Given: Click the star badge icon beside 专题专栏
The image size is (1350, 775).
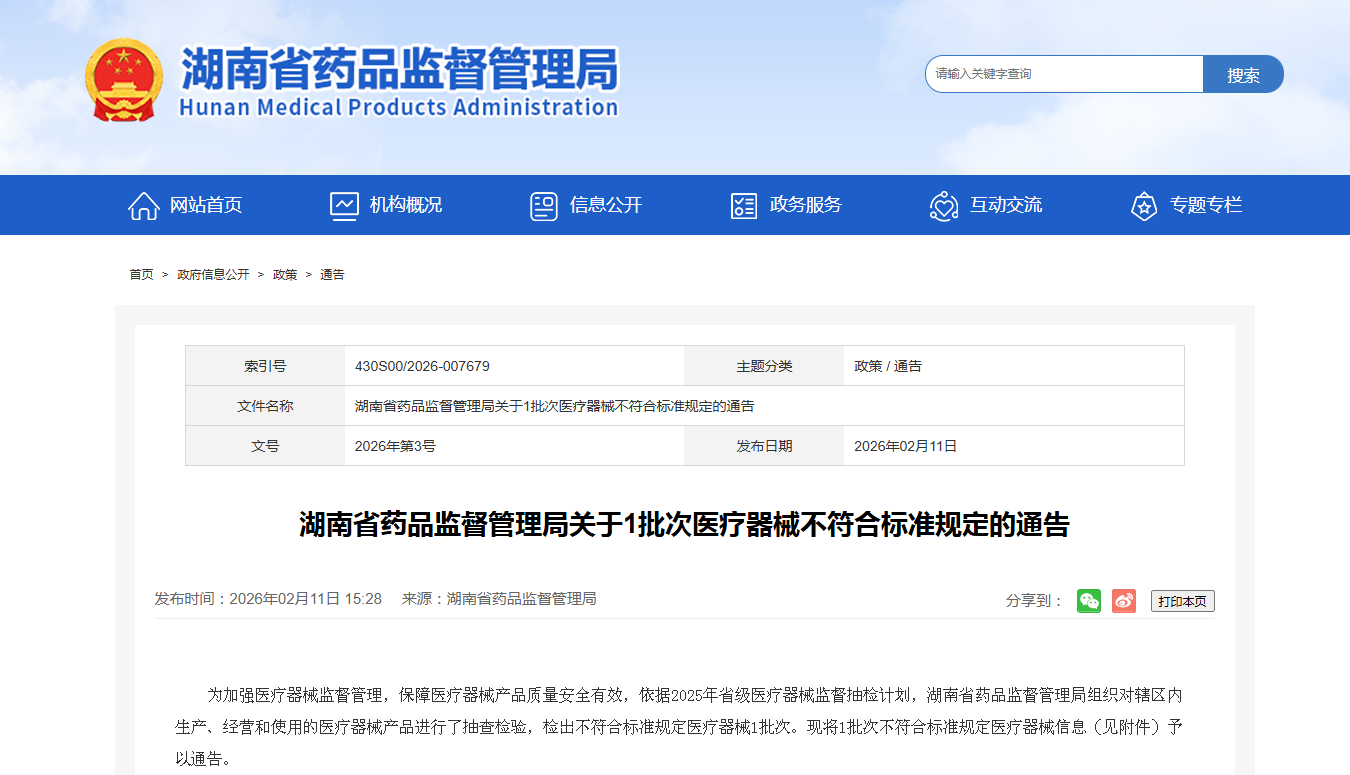Looking at the screenshot, I should (x=1143, y=206).
